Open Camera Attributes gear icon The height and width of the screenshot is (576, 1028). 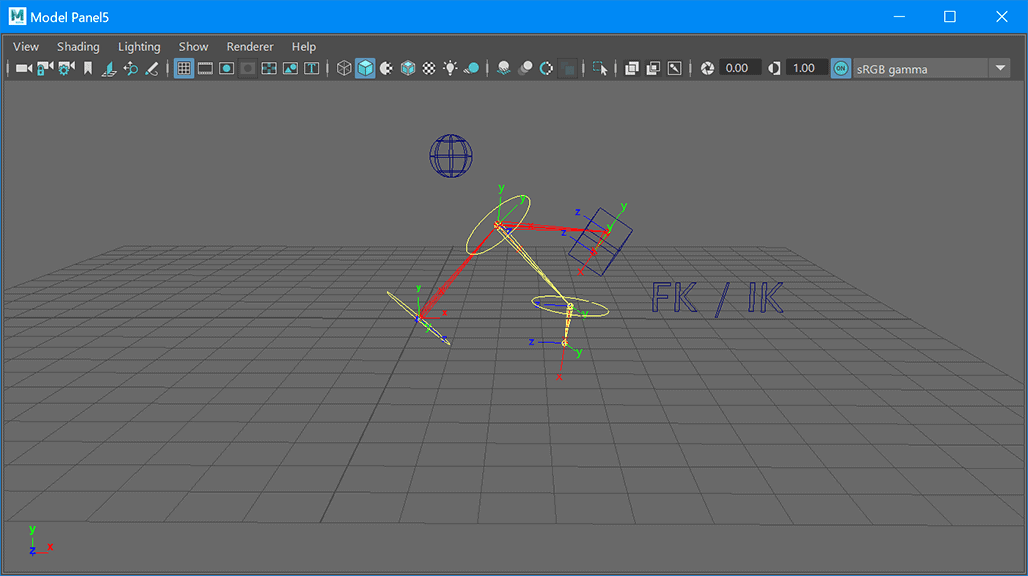pos(66,68)
